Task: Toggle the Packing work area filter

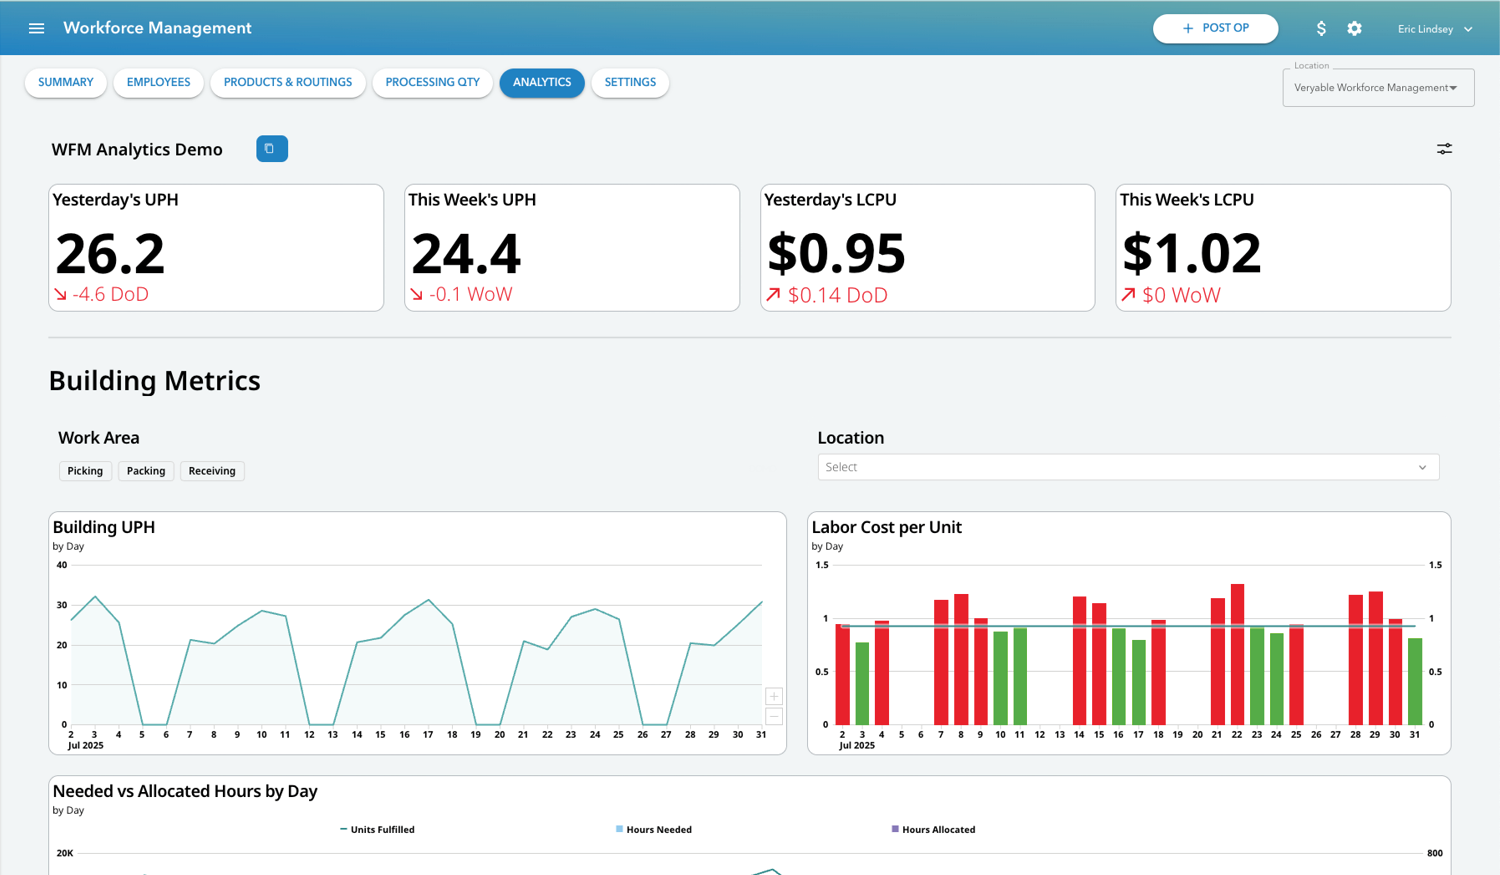Action: 146,470
